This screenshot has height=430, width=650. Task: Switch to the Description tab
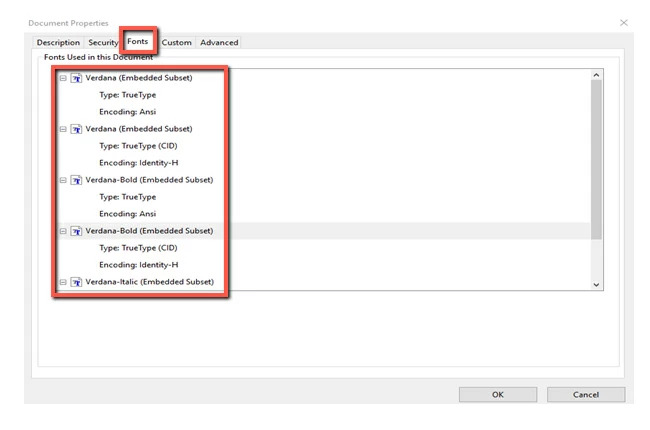coord(58,43)
